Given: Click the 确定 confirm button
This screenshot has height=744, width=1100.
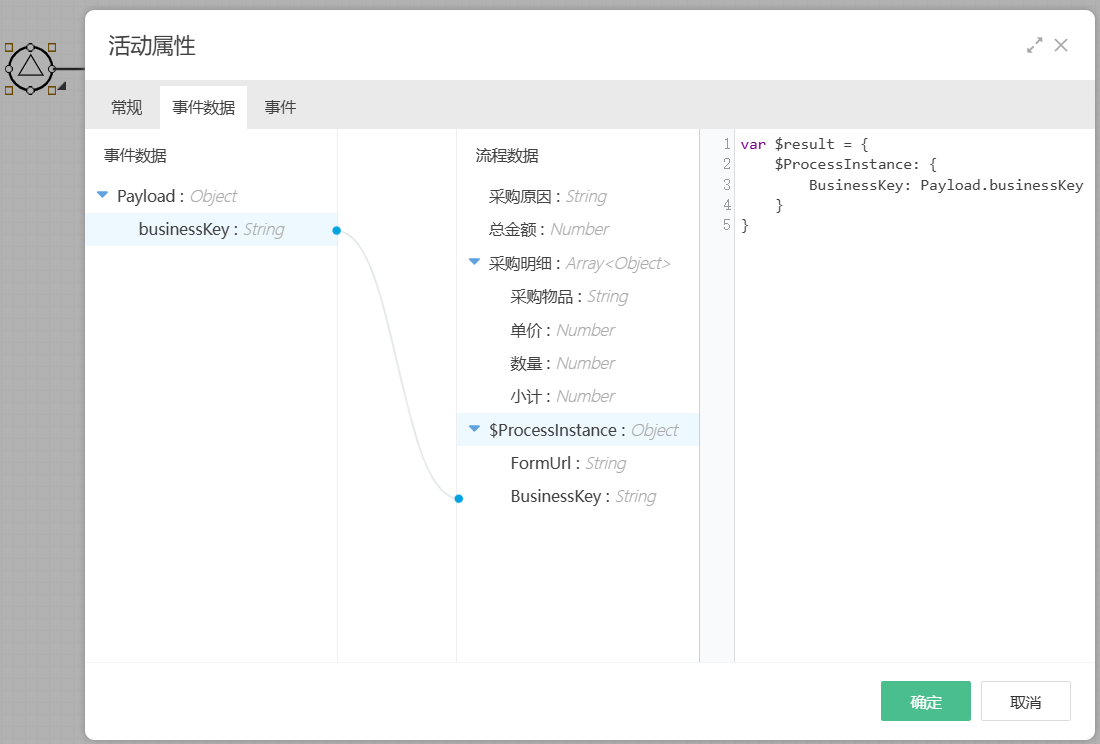Looking at the screenshot, I should coord(925,701).
